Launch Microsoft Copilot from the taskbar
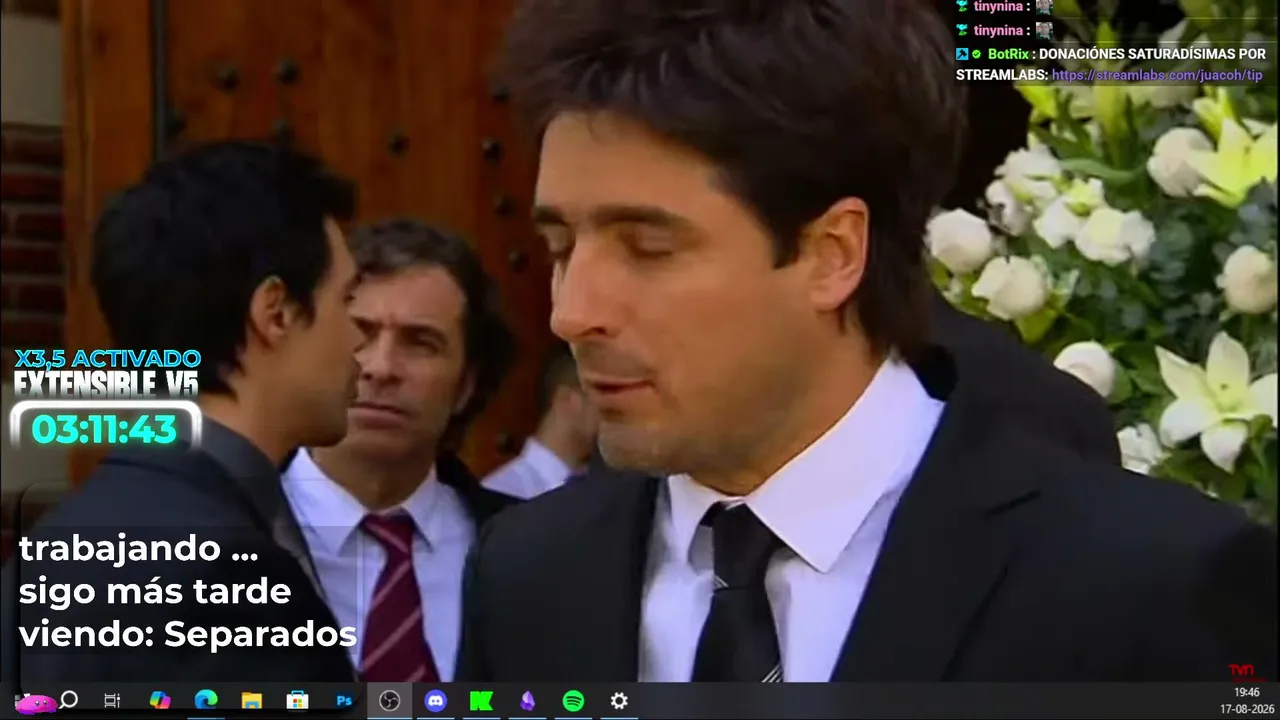This screenshot has width=1280, height=720. [160, 701]
